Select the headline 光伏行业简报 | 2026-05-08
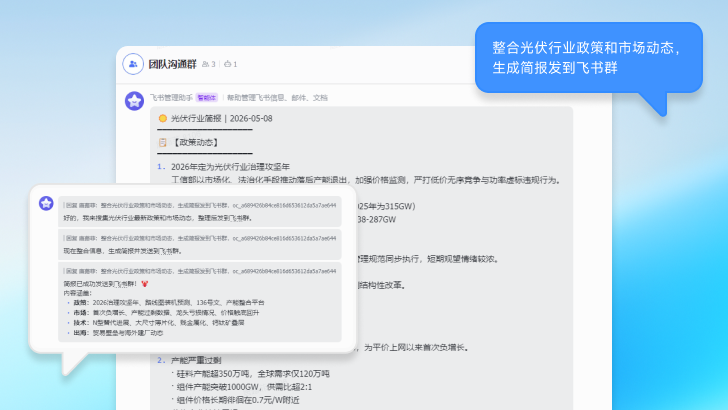728x410 pixels. coord(221,118)
